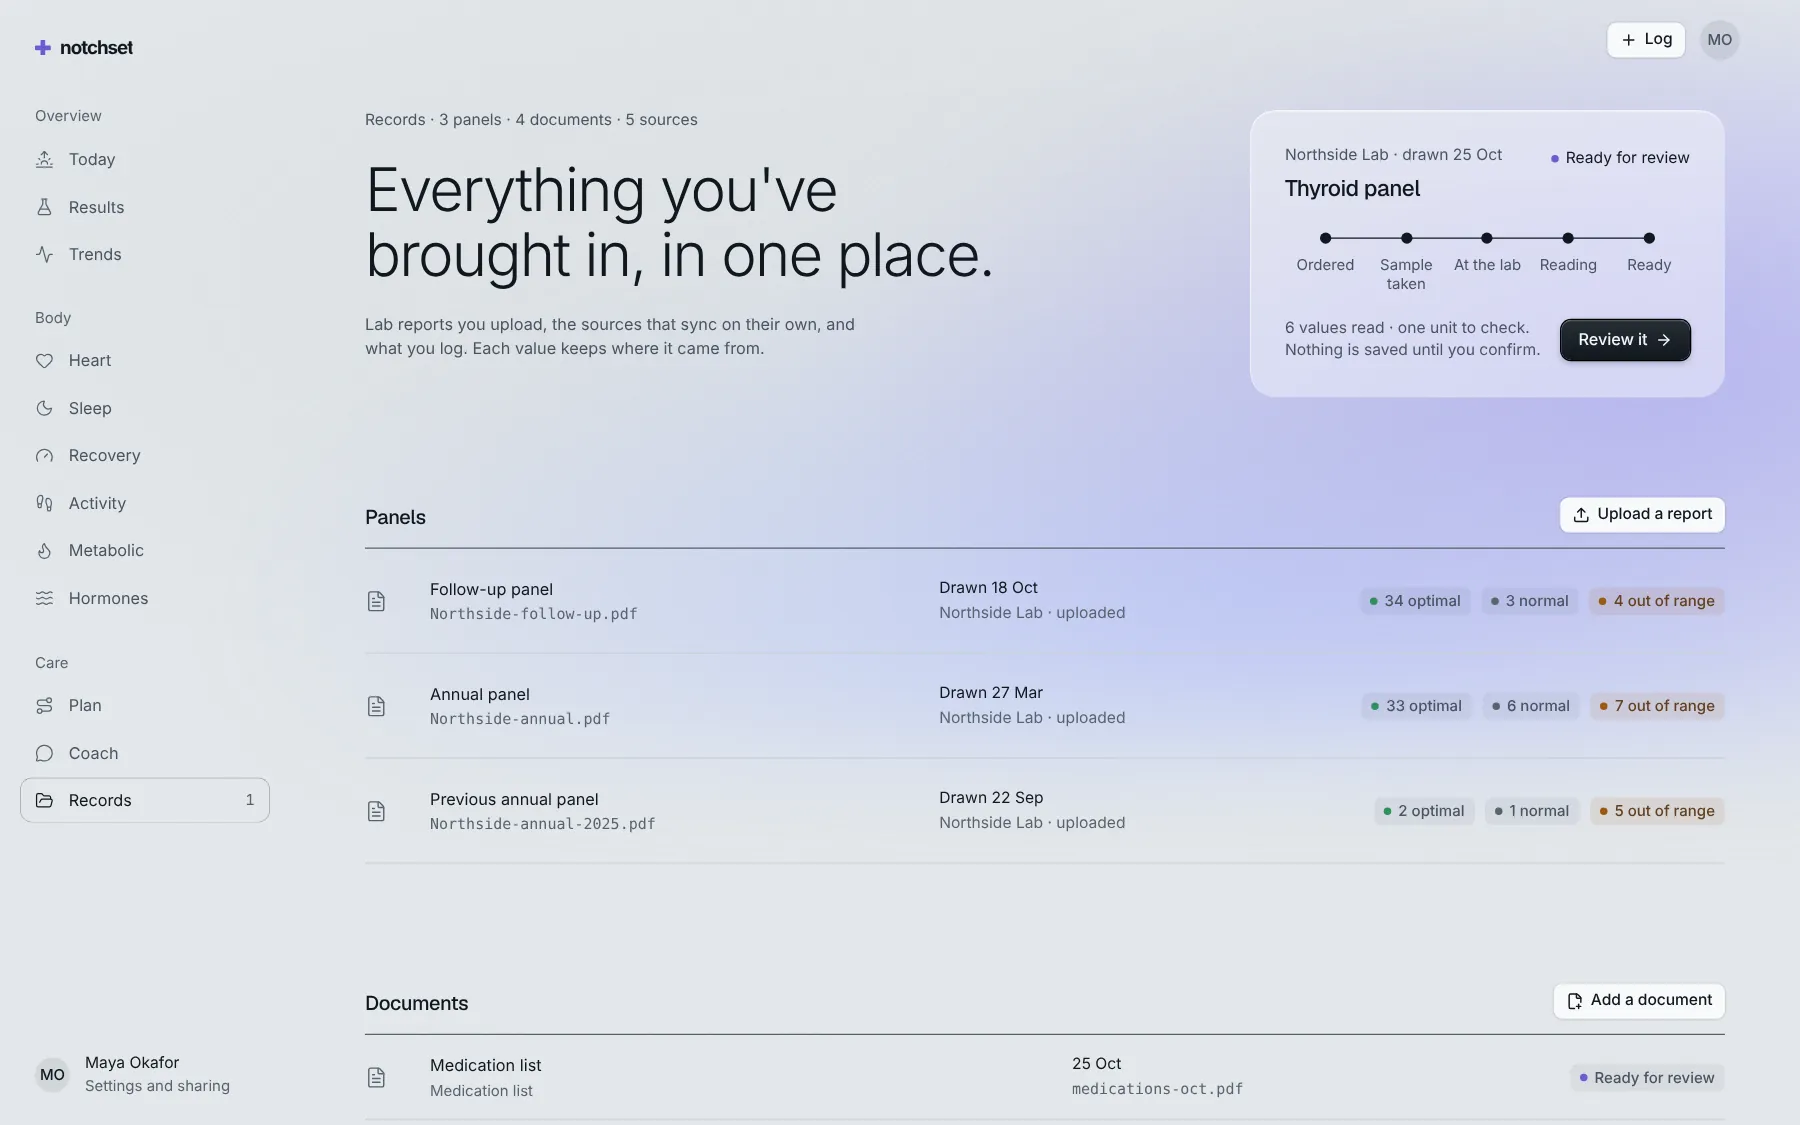Click the 34 optimal badge
The height and width of the screenshot is (1125, 1800).
(x=1415, y=601)
